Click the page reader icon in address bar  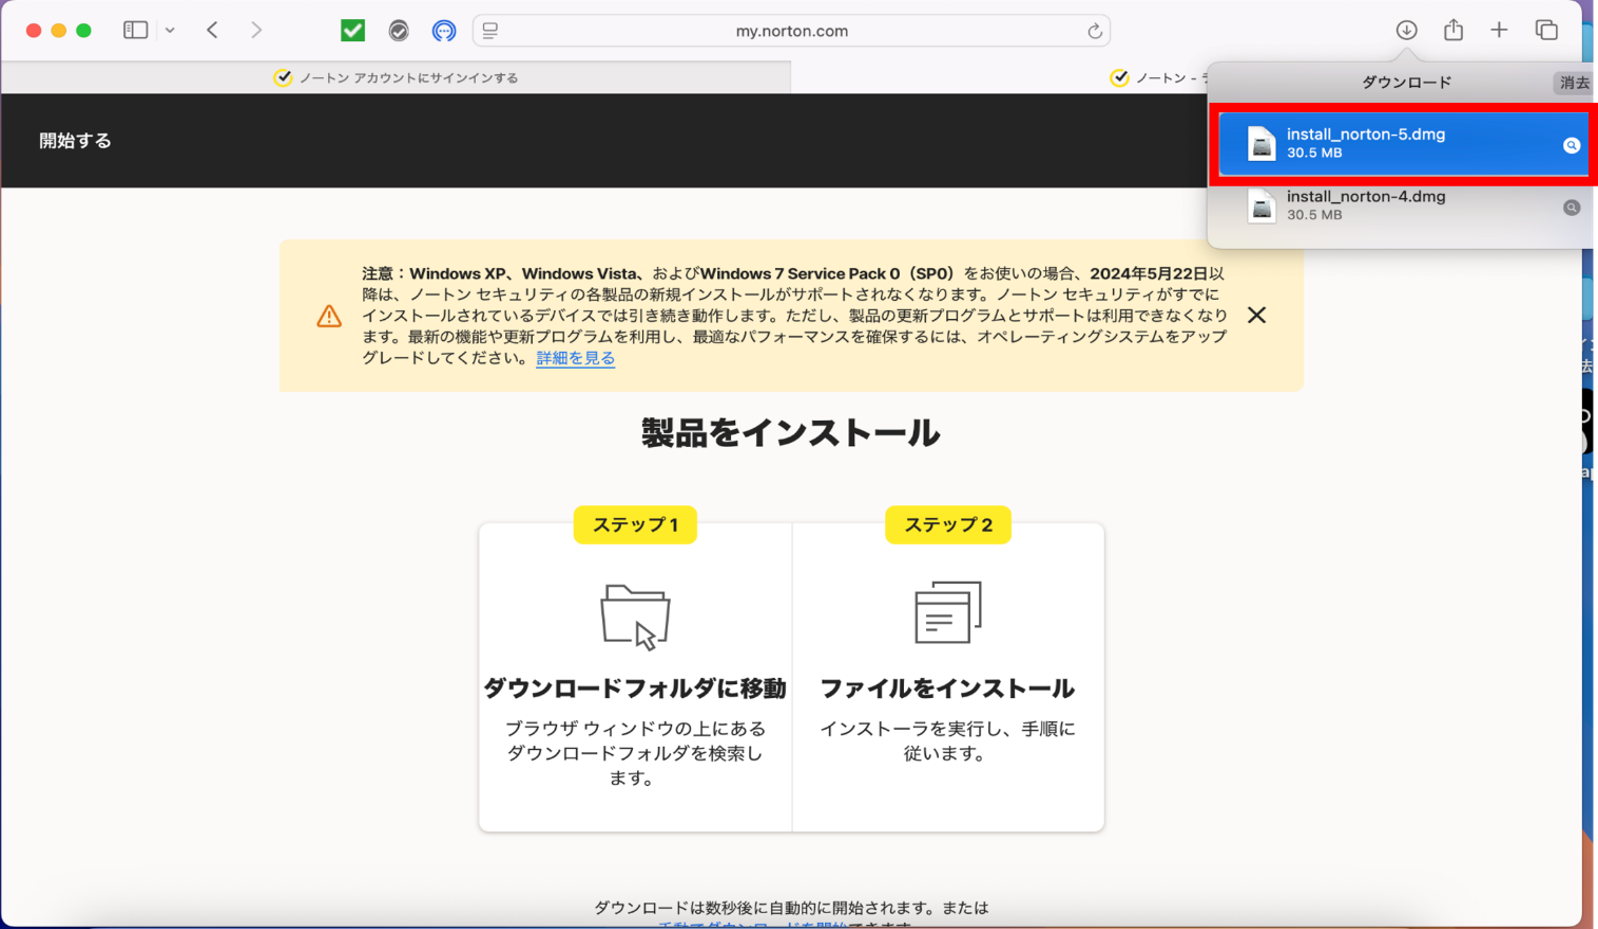490,31
